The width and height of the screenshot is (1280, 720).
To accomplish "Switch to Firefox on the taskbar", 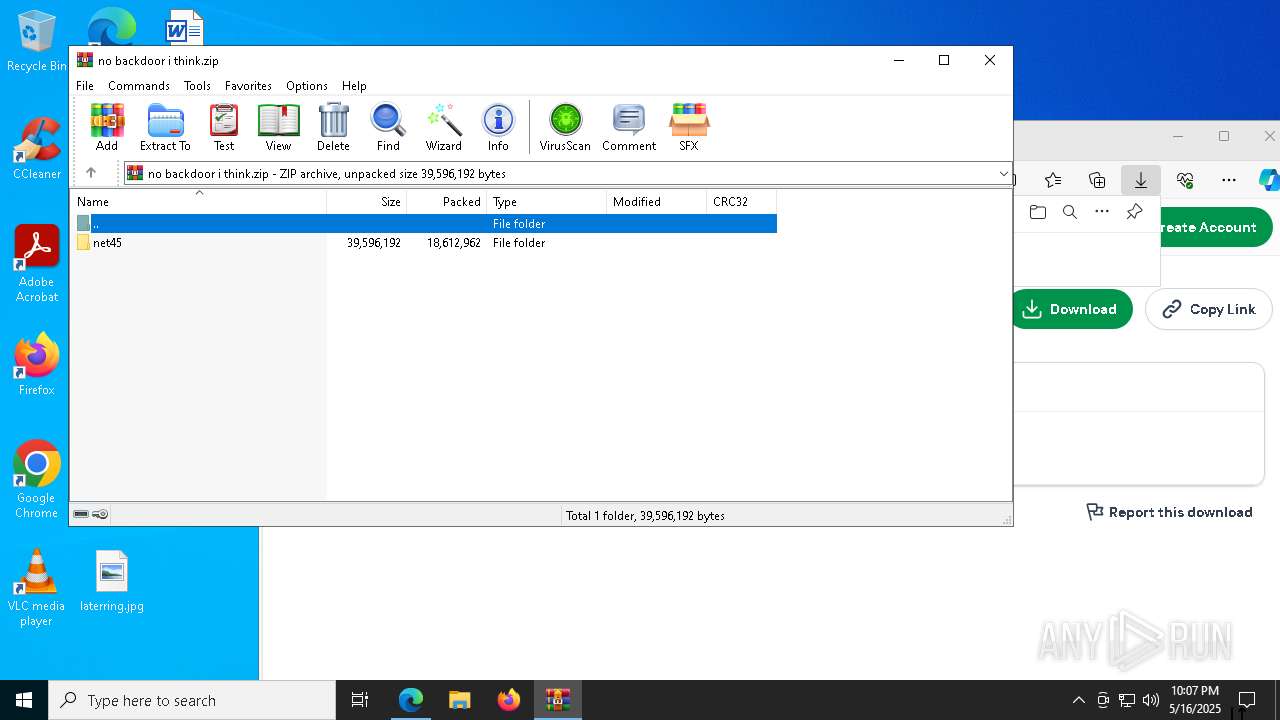I will [x=508, y=700].
